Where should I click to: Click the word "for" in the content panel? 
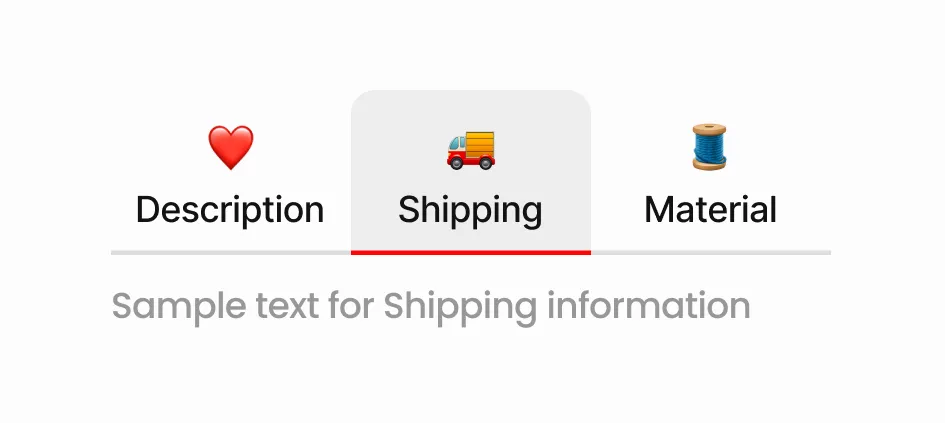coord(351,305)
